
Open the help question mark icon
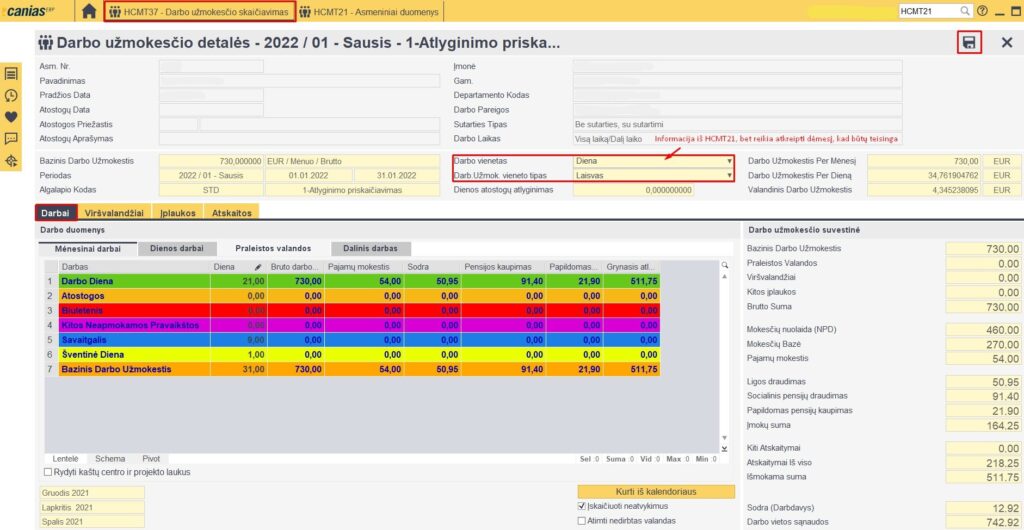click(x=982, y=11)
